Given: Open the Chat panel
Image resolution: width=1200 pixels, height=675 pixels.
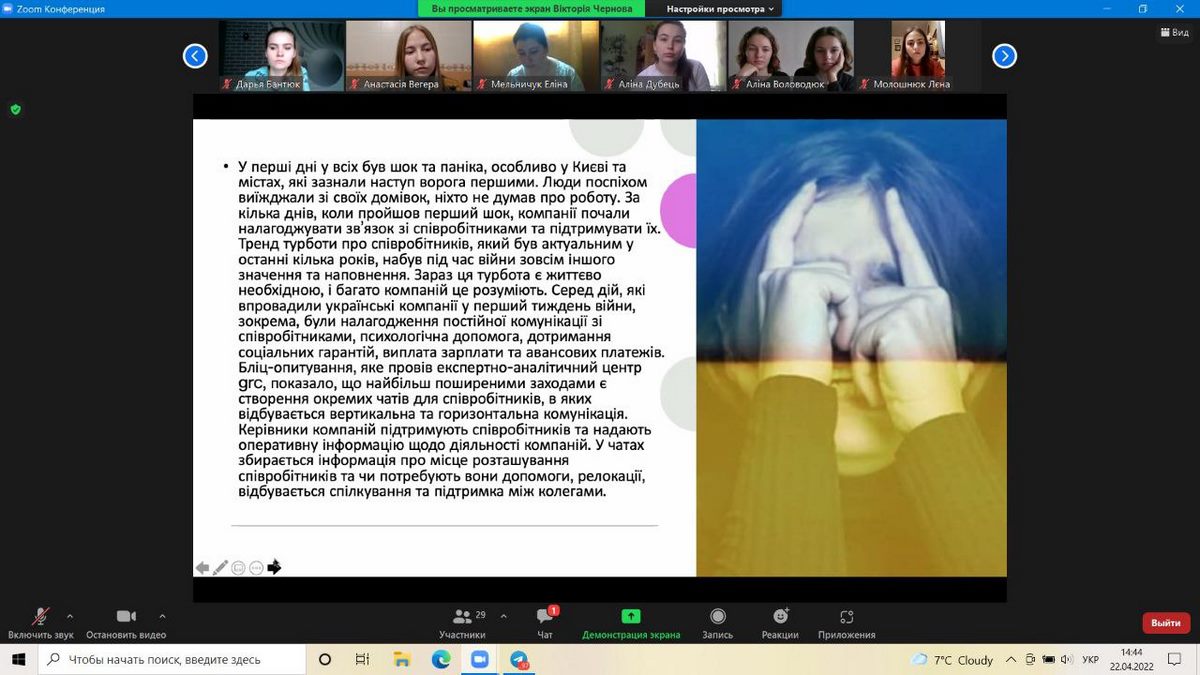Looking at the screenshot, I should (x=545, y=622).
